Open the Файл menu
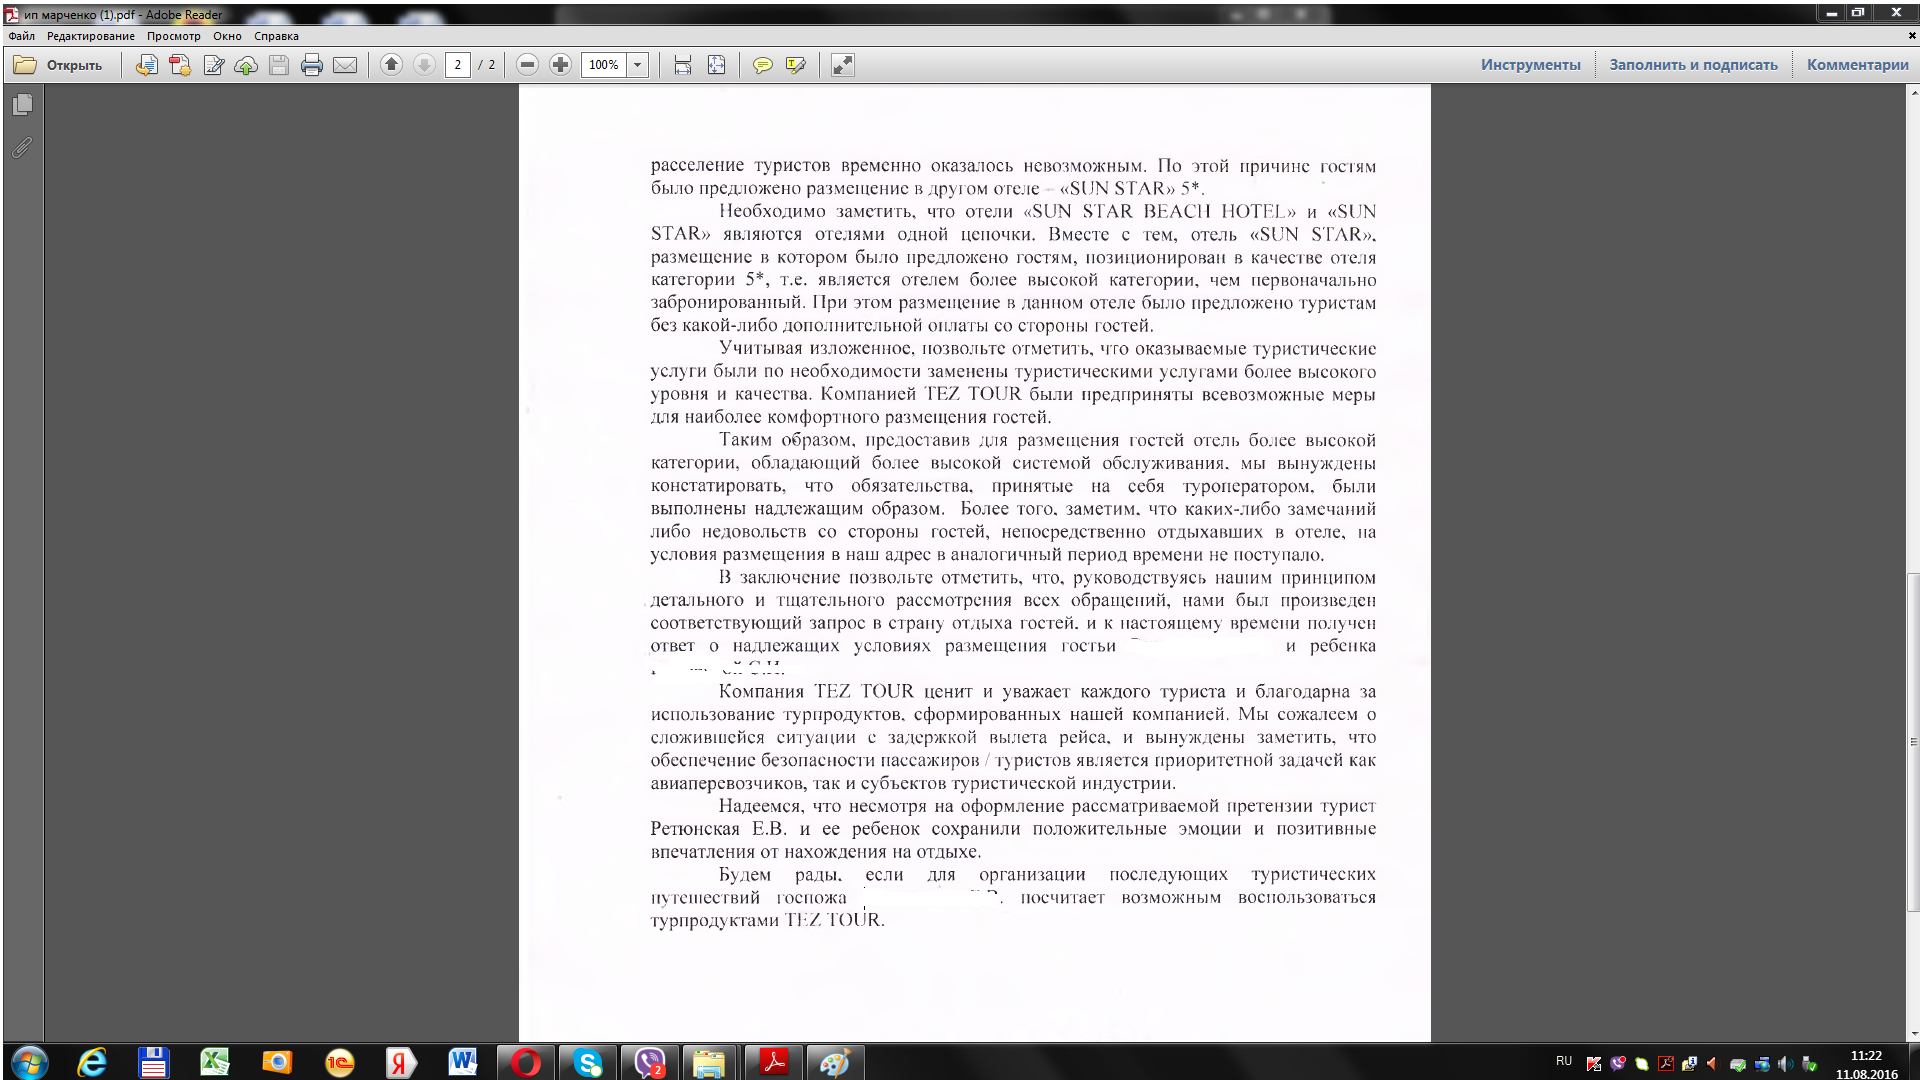 21,36
